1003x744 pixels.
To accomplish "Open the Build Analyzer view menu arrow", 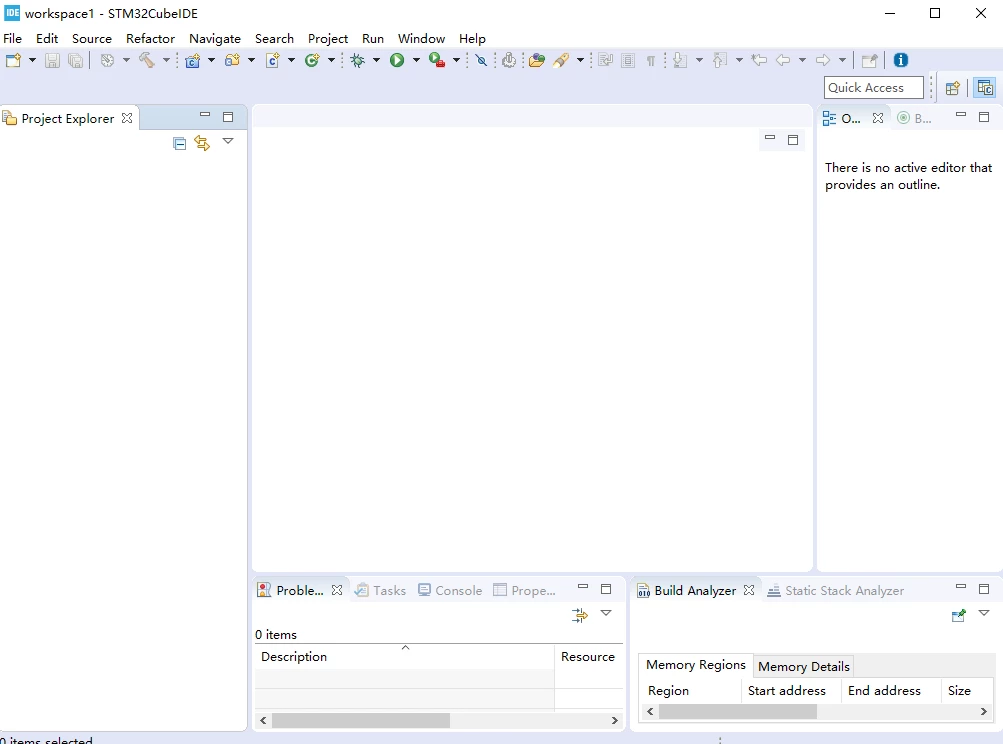I will (984, 613).
